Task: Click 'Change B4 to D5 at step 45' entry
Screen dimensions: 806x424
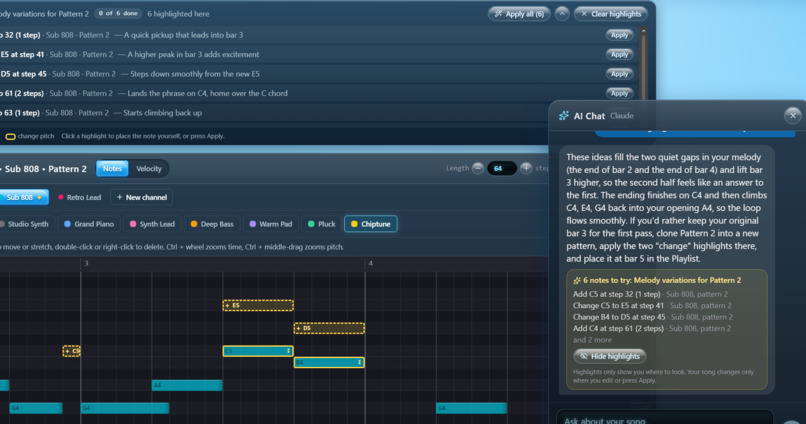Action: pos(653,317)
